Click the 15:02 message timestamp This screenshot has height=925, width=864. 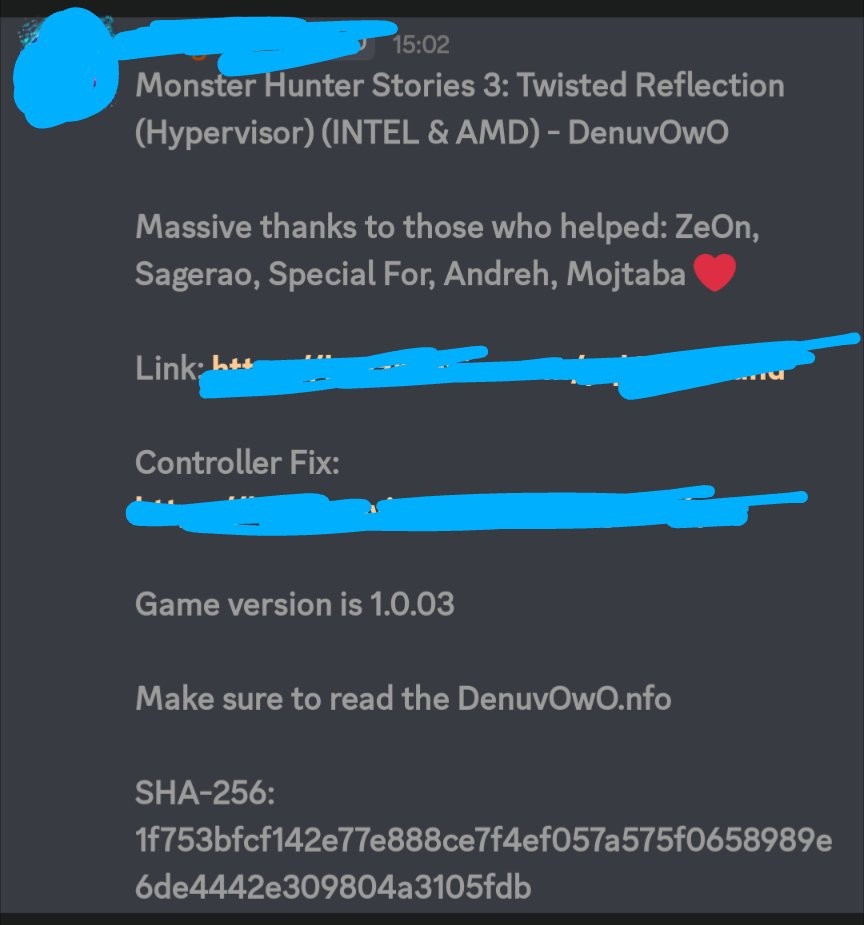coord(421,45)
